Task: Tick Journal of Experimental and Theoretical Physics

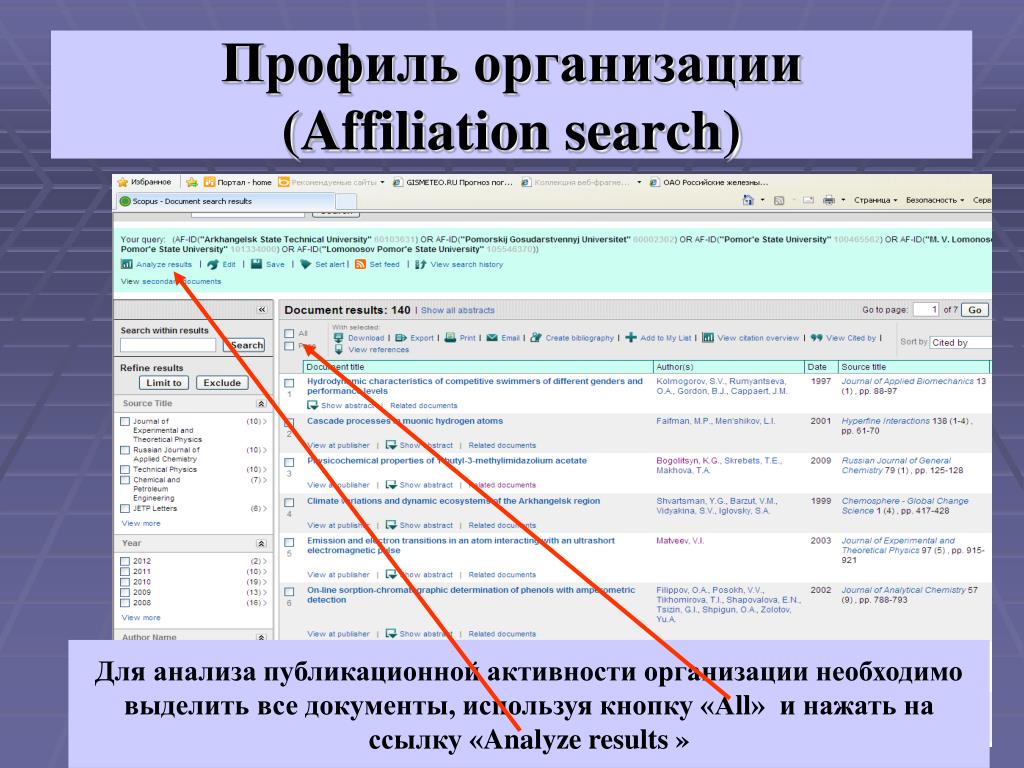Action: 125,422
